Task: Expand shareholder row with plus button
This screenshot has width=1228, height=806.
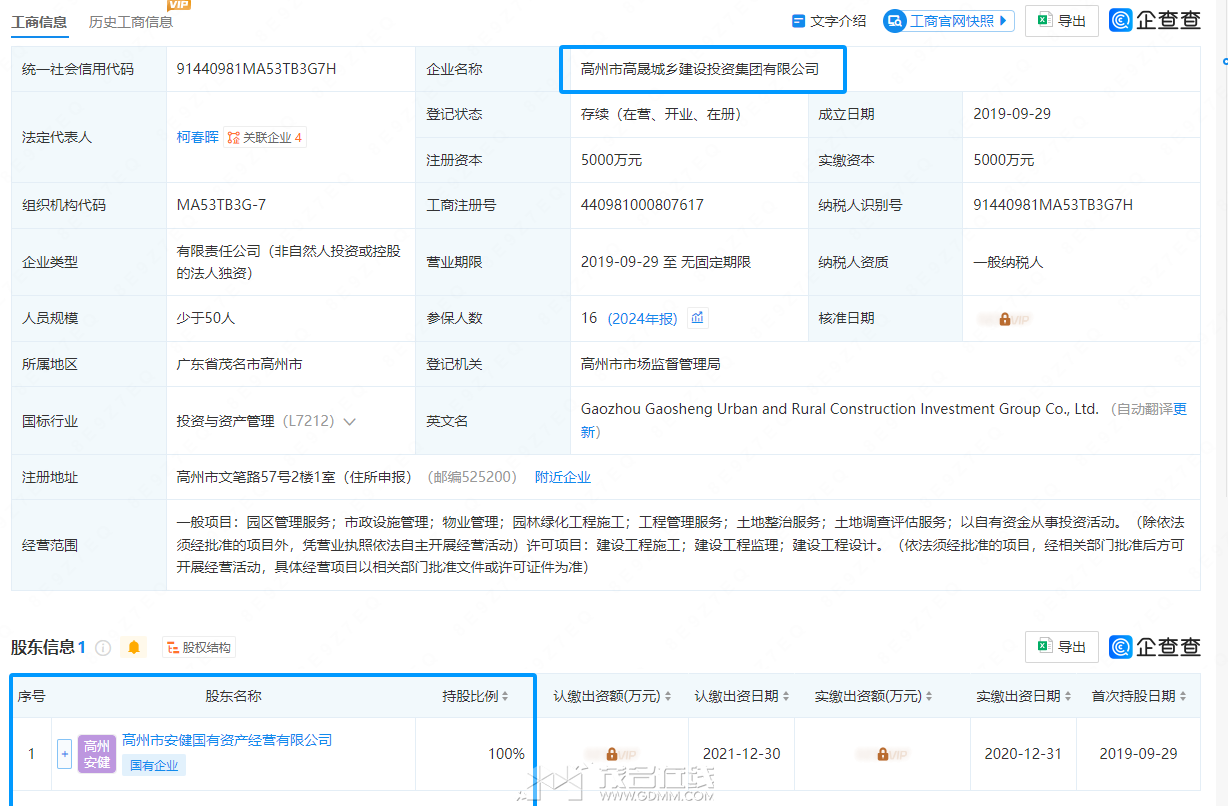Action: point(64,754)
